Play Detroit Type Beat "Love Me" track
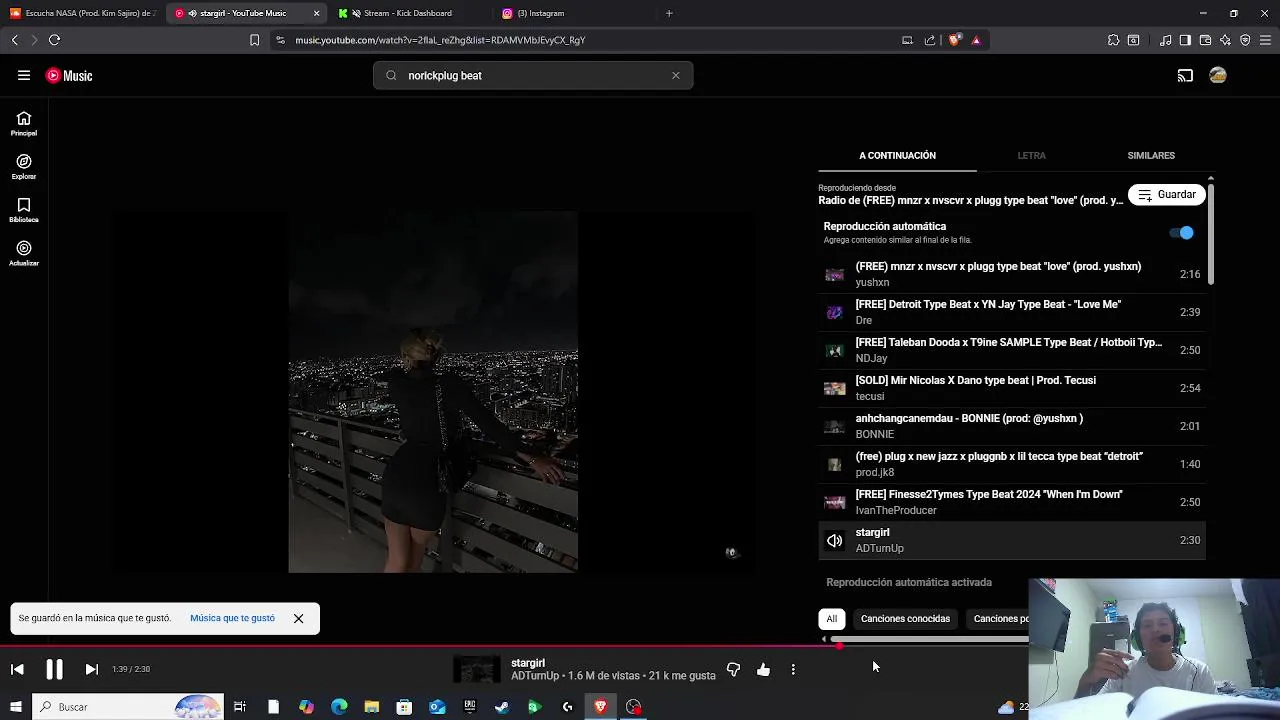This screenshot has width=1280, height=720. tap(1012, 312)
